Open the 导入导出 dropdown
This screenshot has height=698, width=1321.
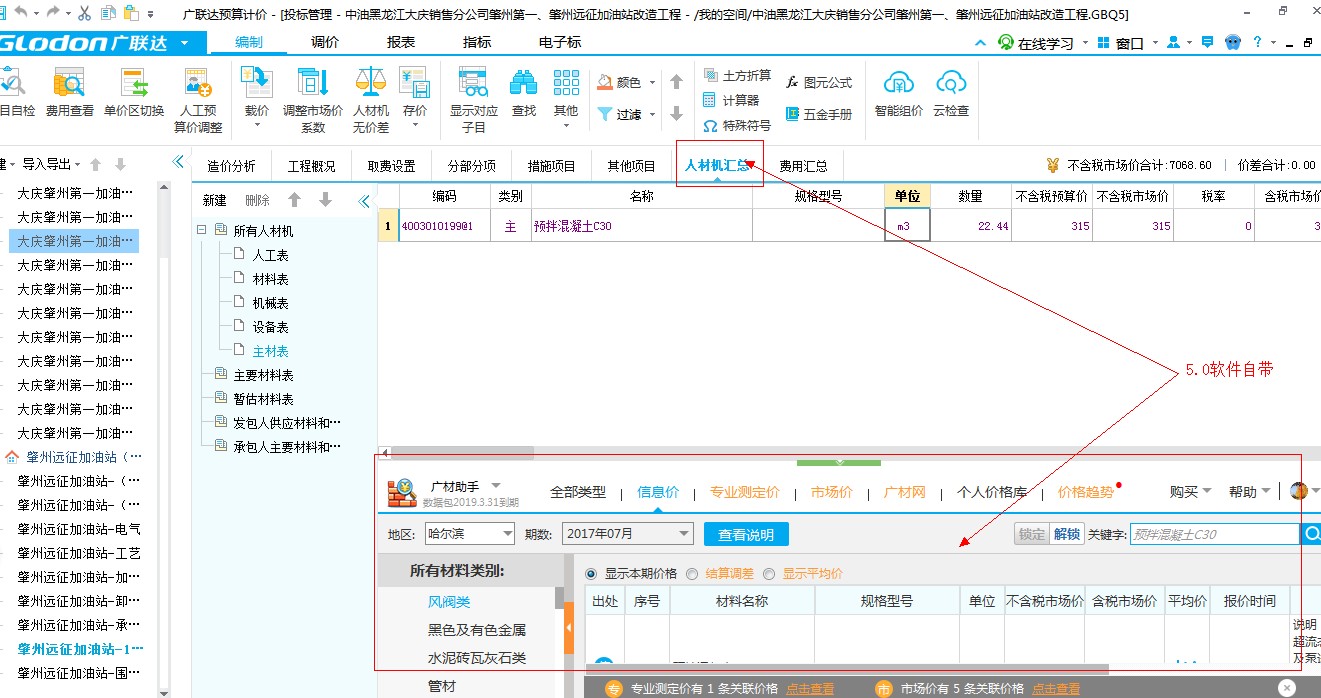[52, 164]
